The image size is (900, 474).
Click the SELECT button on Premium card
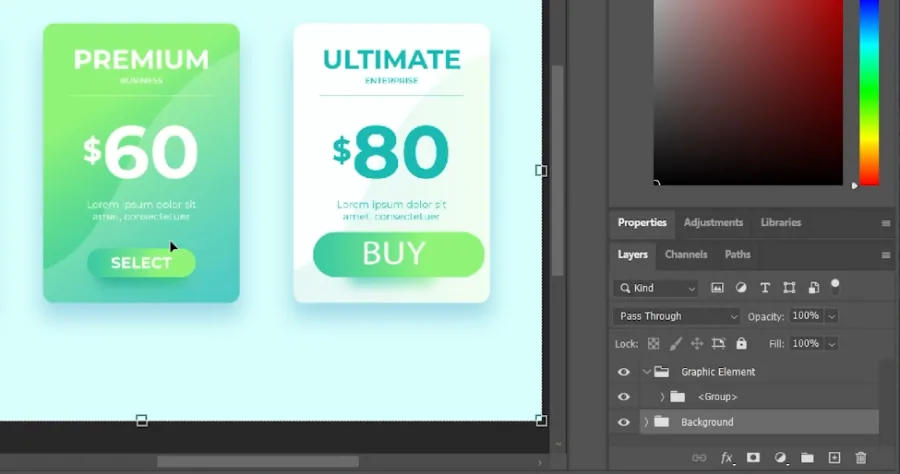[141, 263]
